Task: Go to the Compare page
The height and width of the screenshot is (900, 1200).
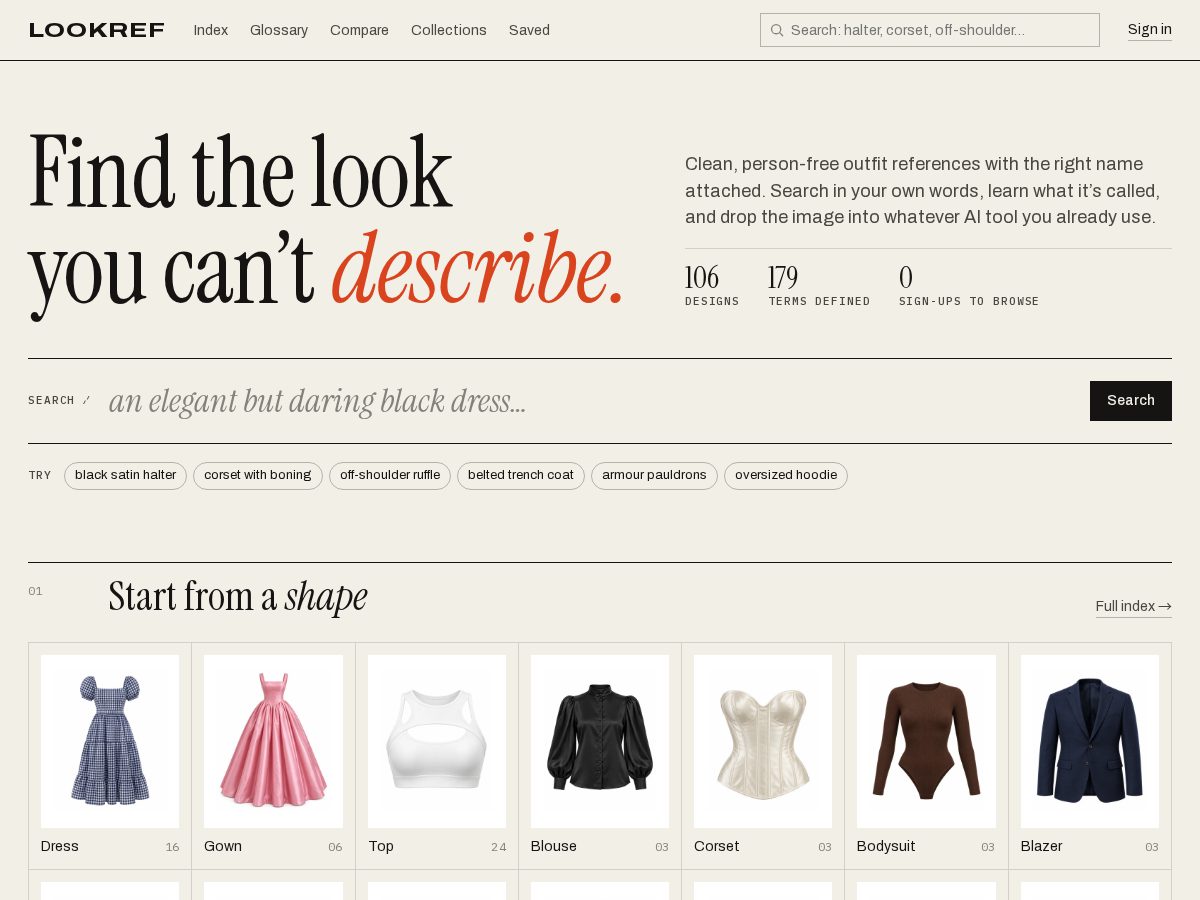Action: 359,30
